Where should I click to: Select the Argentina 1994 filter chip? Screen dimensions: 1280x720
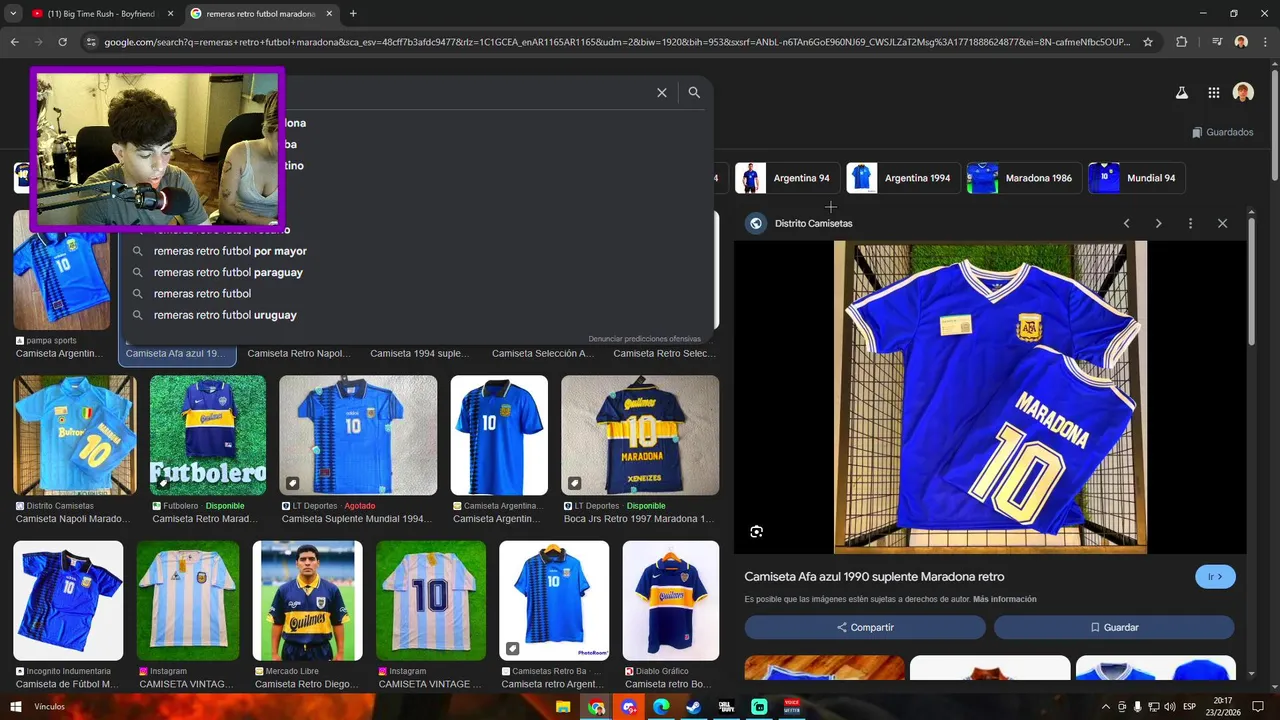[902, 178]
